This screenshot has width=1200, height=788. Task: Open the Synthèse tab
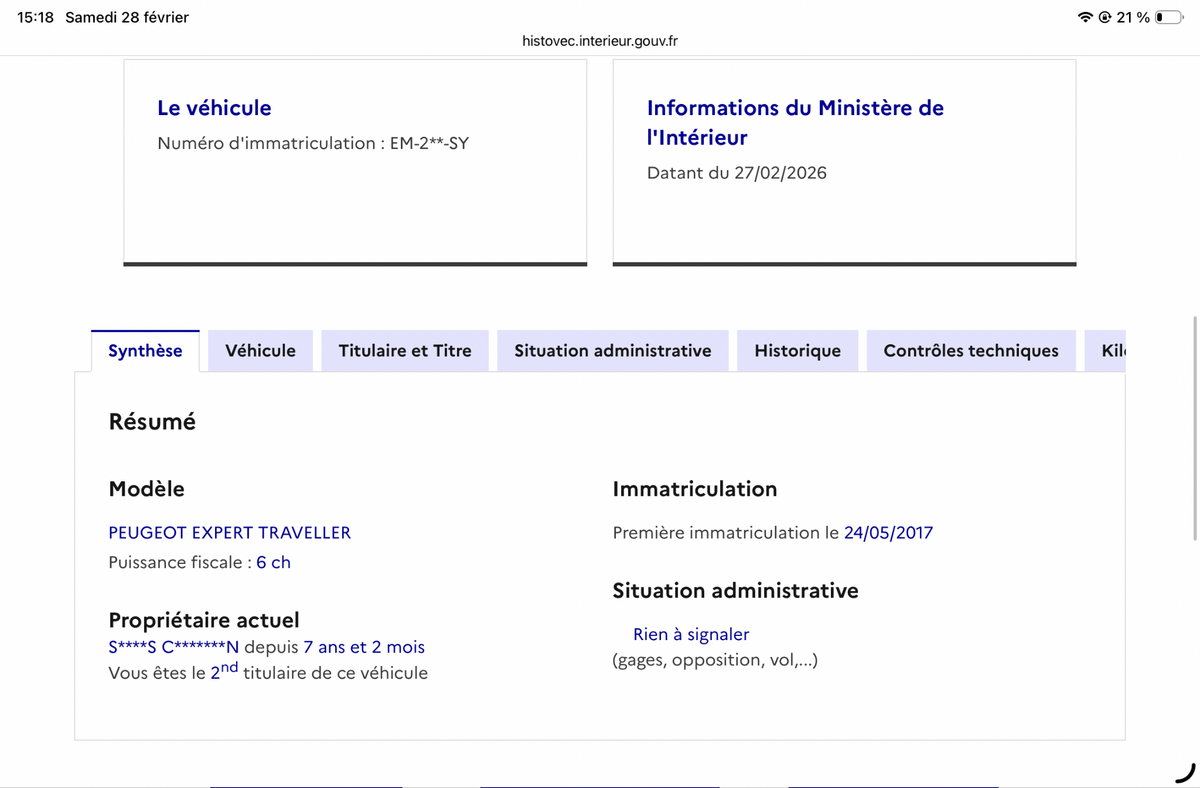tap(145, 351)
